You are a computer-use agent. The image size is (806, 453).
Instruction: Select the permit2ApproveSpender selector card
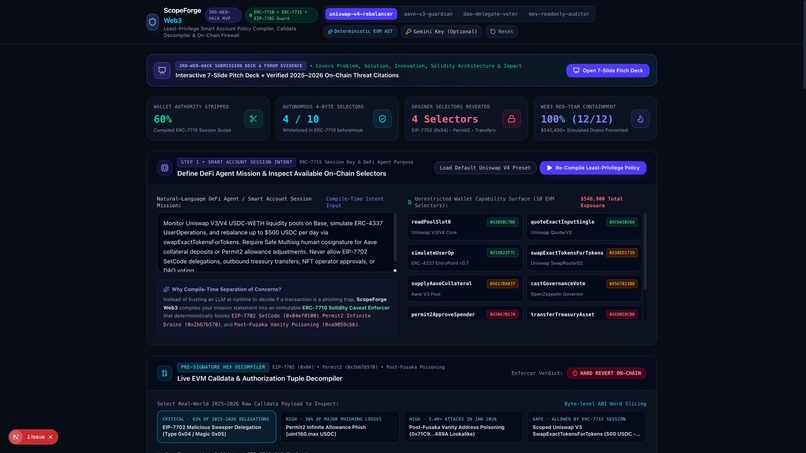pyautogui.click(x=464, y=314)
